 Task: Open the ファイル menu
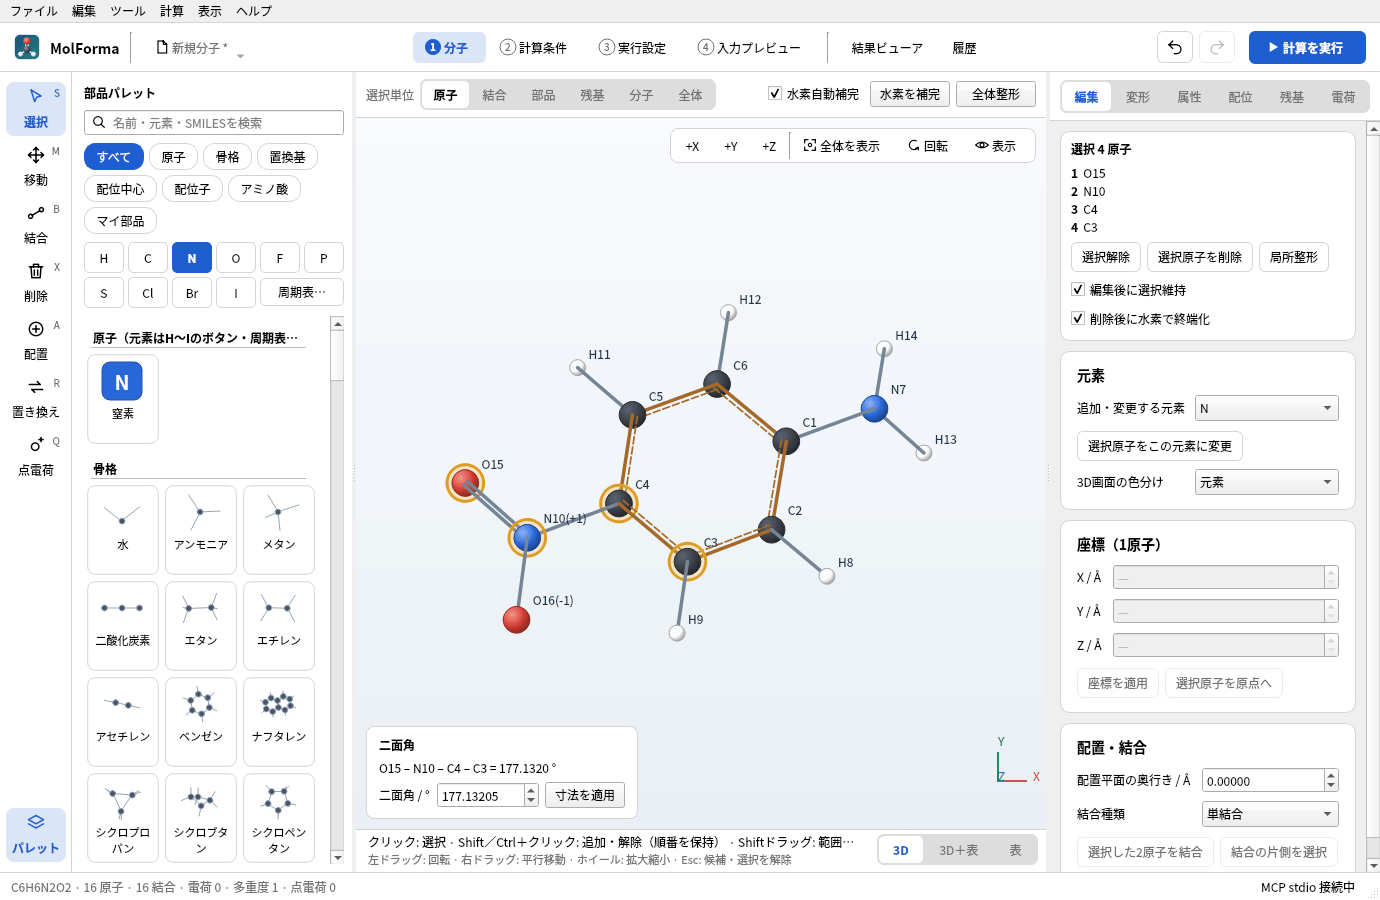pyautogui.click(x=34, y=11)
